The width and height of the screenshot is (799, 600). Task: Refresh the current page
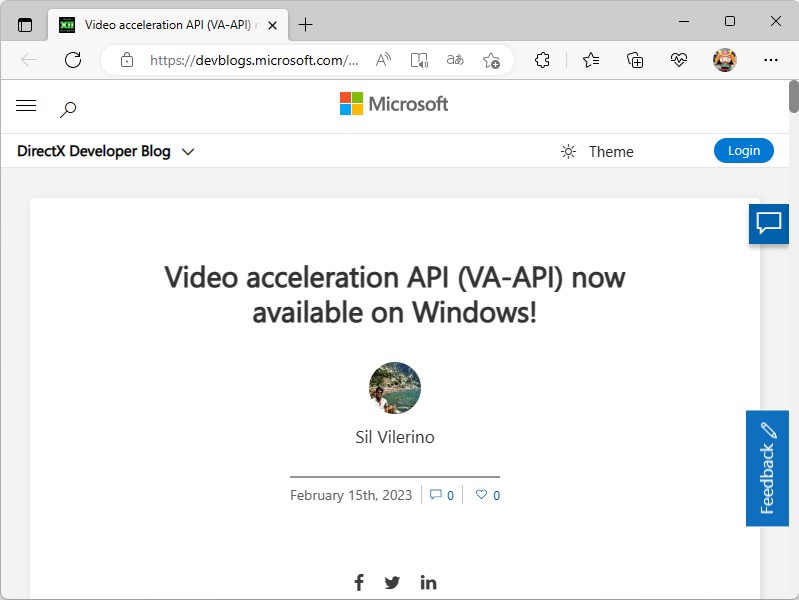coord(73,60)
